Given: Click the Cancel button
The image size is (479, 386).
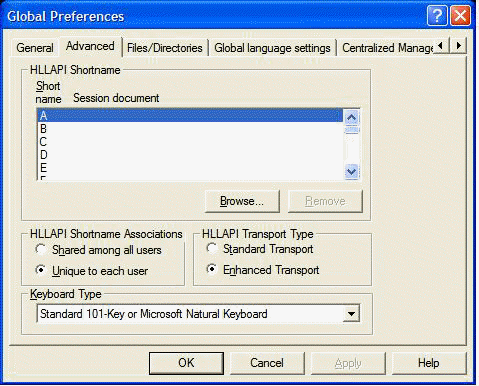Looking at the screenshot, I should click(267, 363).
